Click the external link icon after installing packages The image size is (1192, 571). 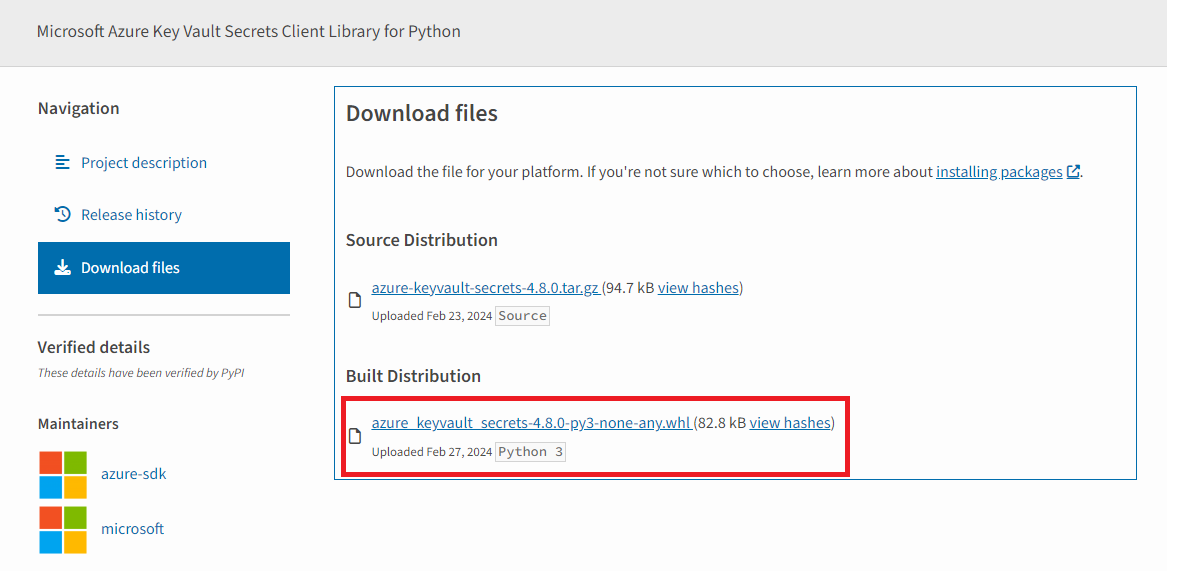point(1073,172)
